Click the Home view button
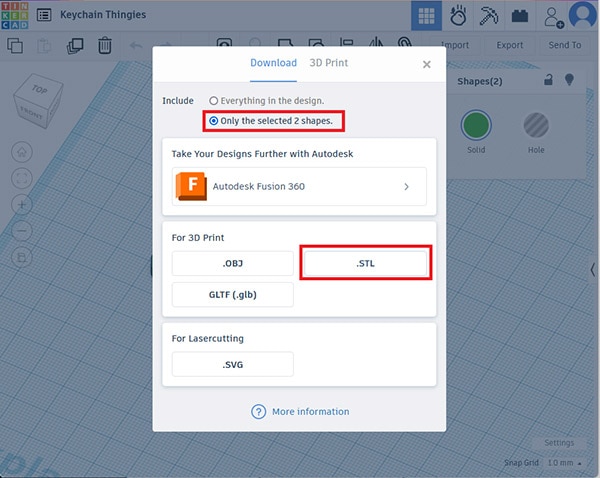Screen dimensions: 600x478 pyautogui.click(x=22, y=152)
